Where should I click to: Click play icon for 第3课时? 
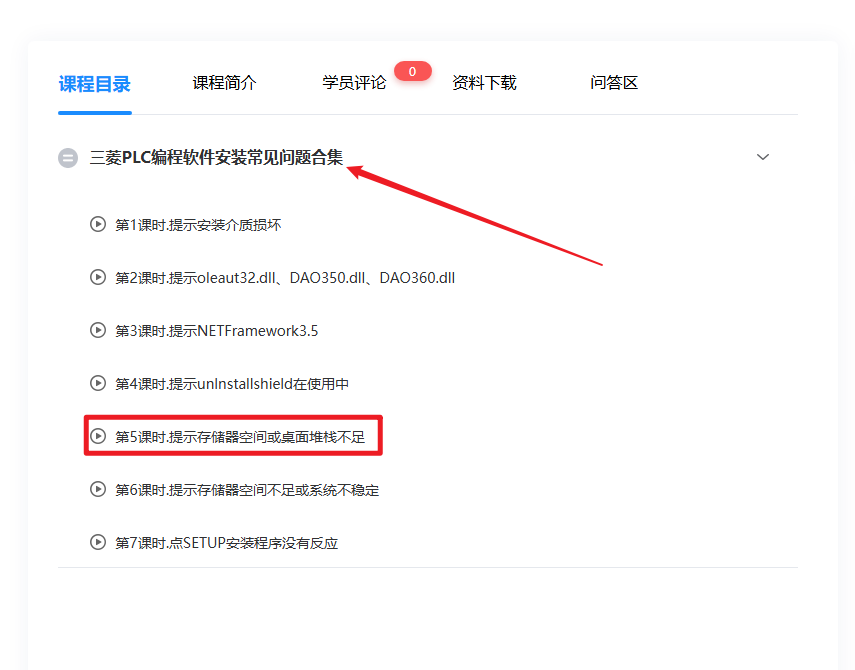[98, 330]
